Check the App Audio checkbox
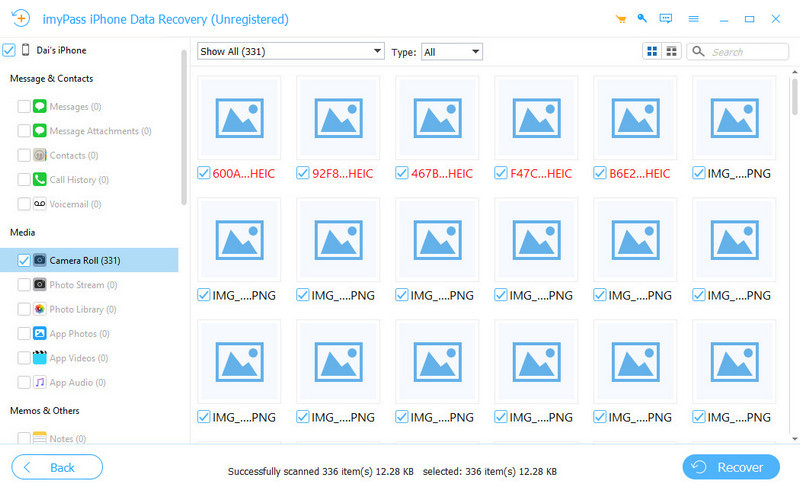This screenshot has width=800, height=491. (23, 382)
